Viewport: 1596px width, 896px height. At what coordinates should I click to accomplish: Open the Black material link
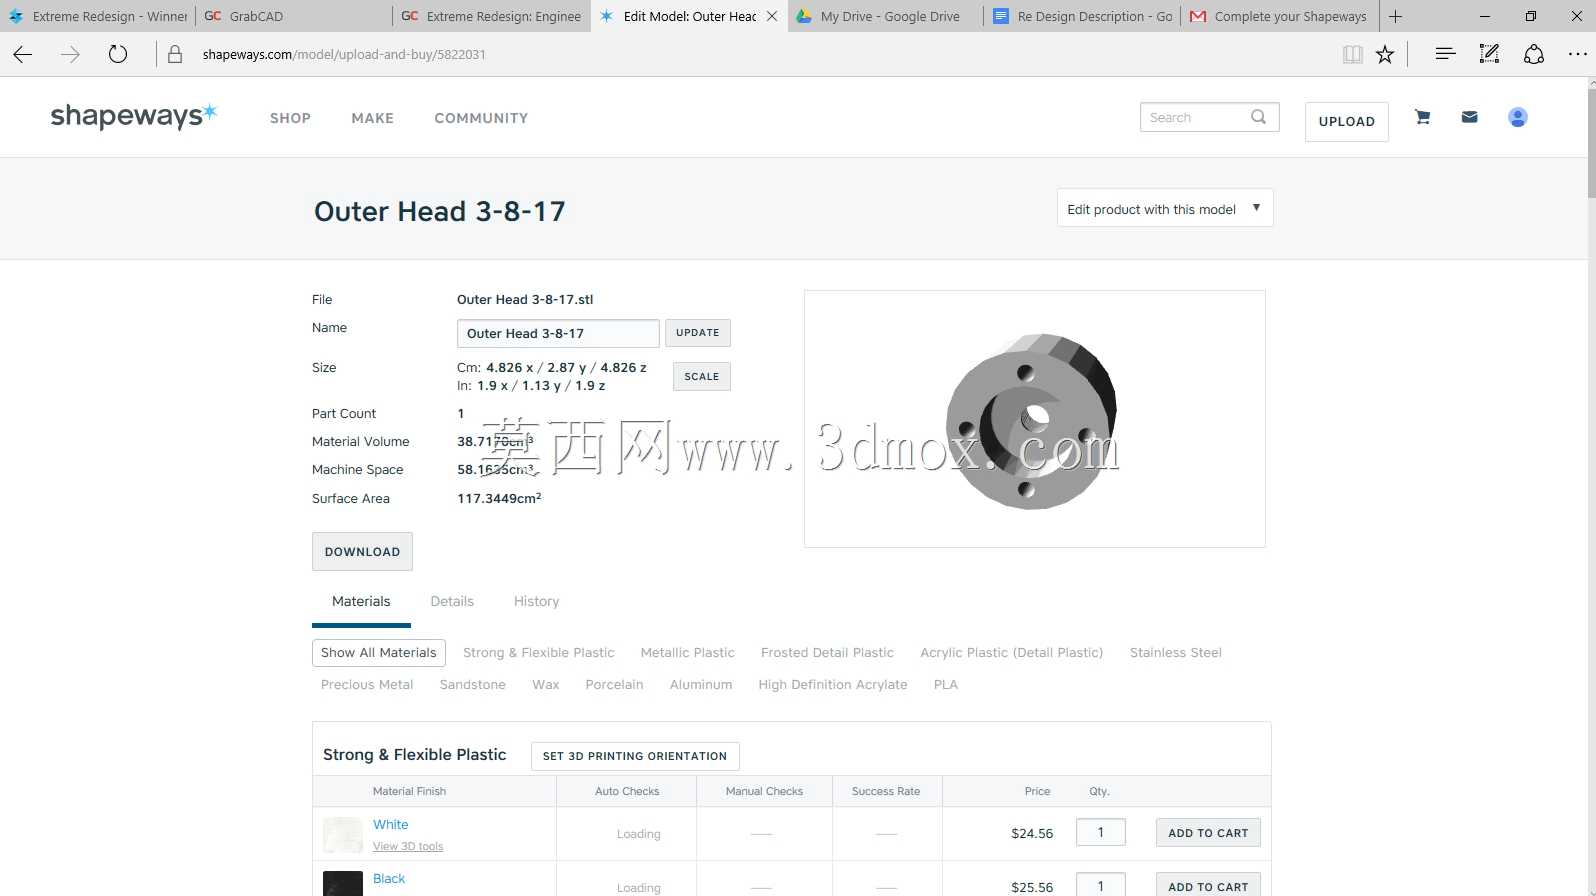click(389, 878)
